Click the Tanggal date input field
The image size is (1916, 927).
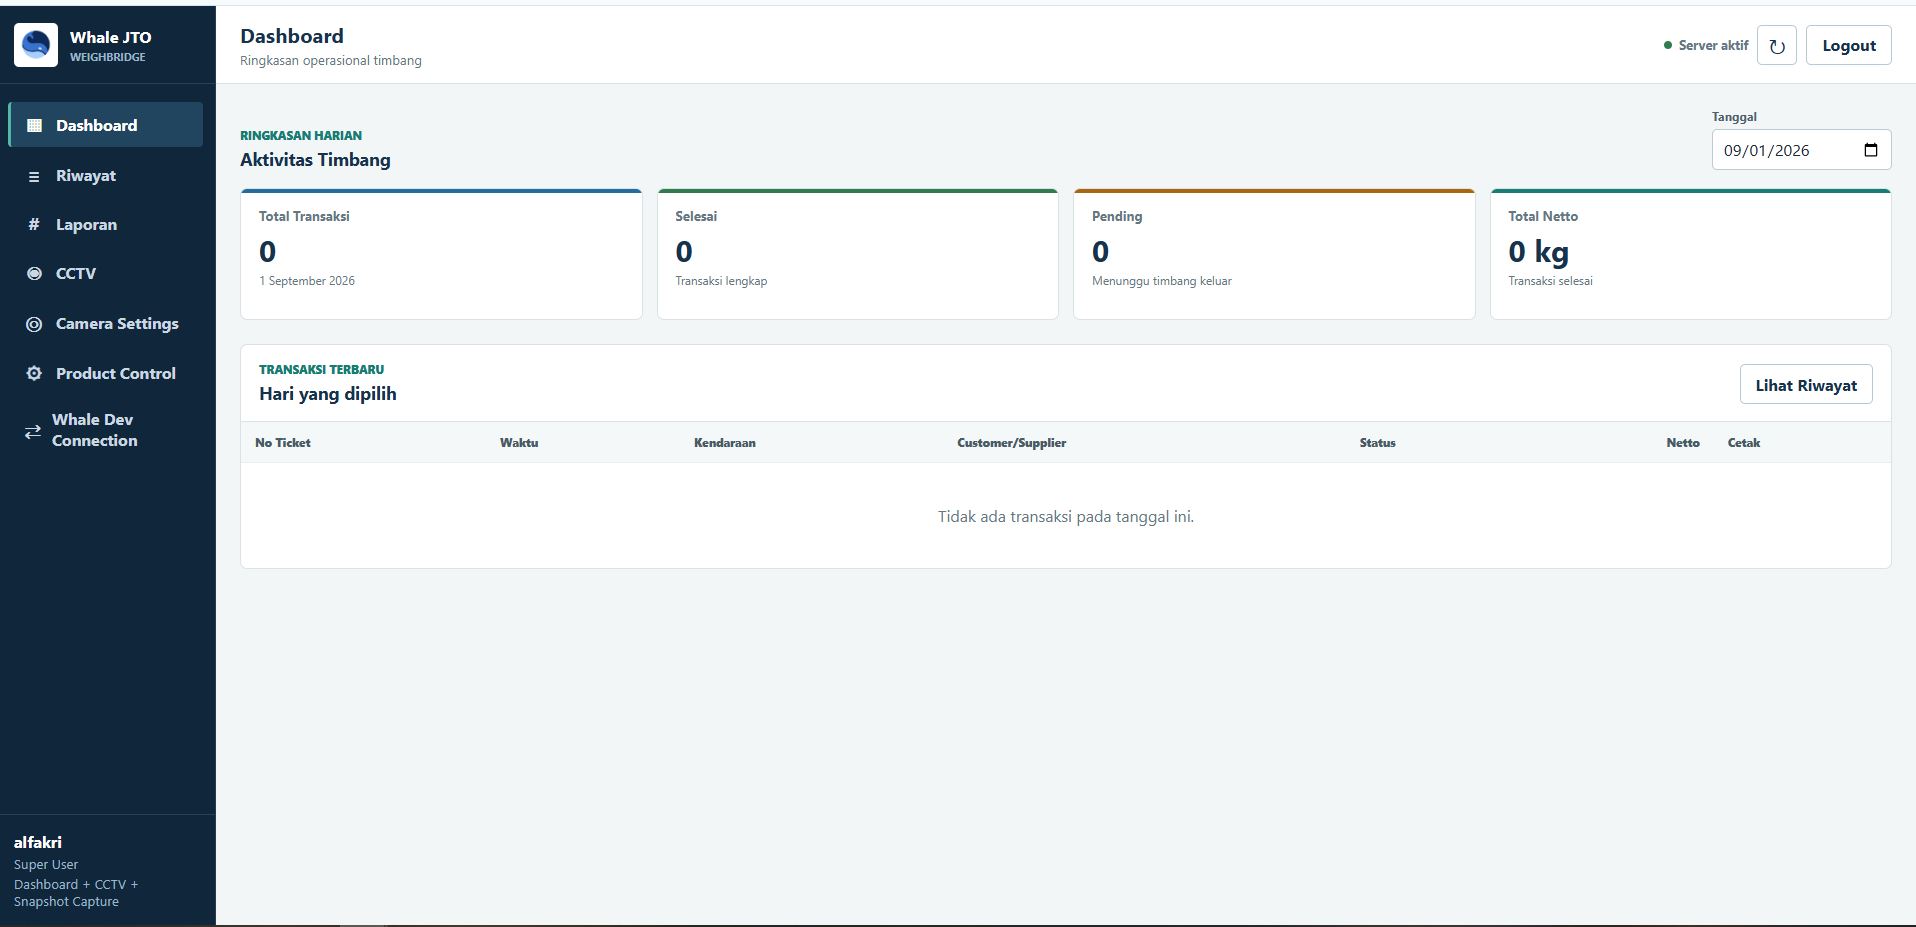point(1801,150)
